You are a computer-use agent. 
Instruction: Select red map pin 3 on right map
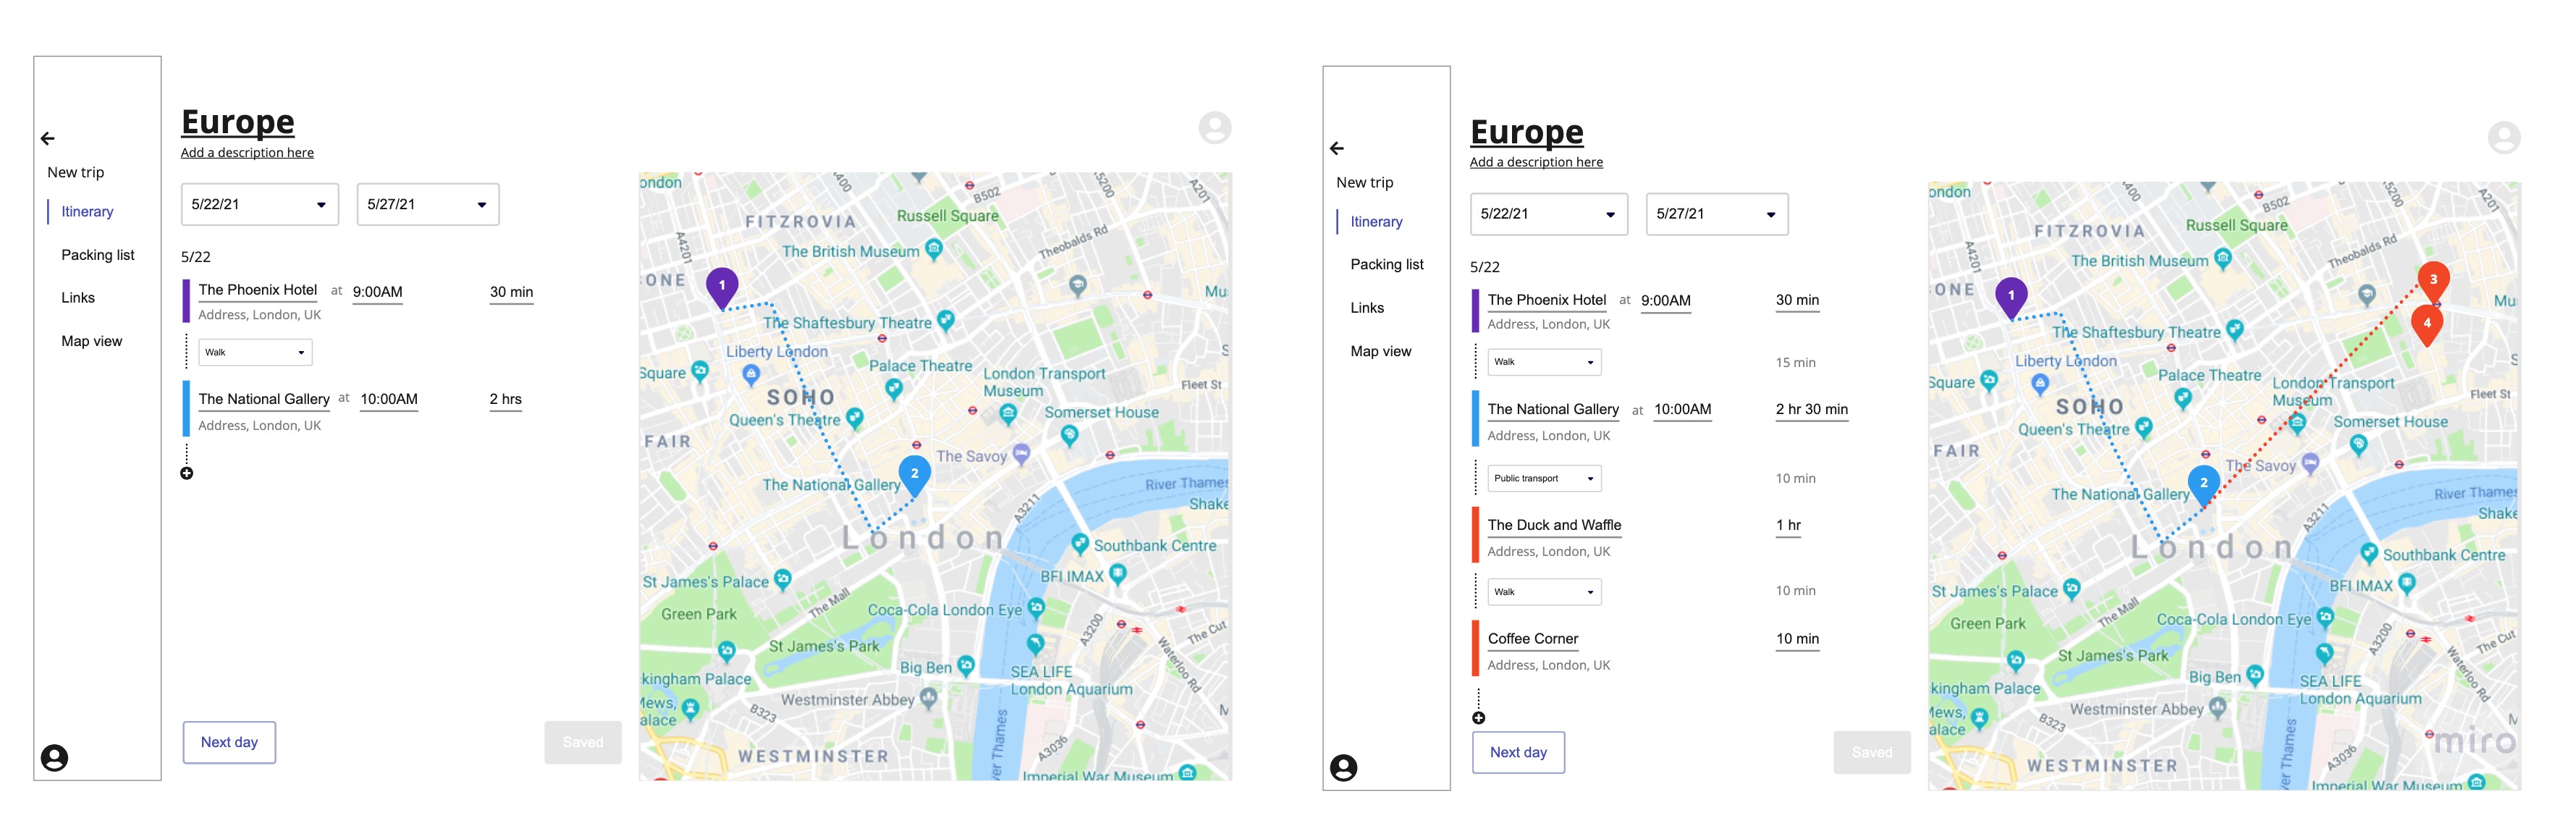click(x=2433, y=282)
